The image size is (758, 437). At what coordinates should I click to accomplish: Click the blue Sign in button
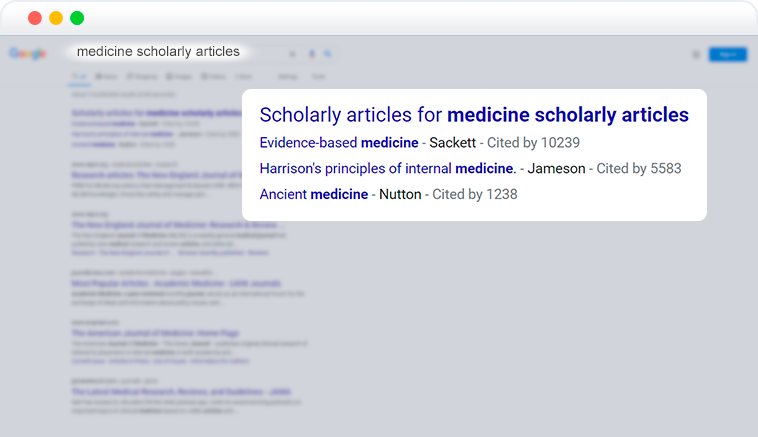(728, 54)
